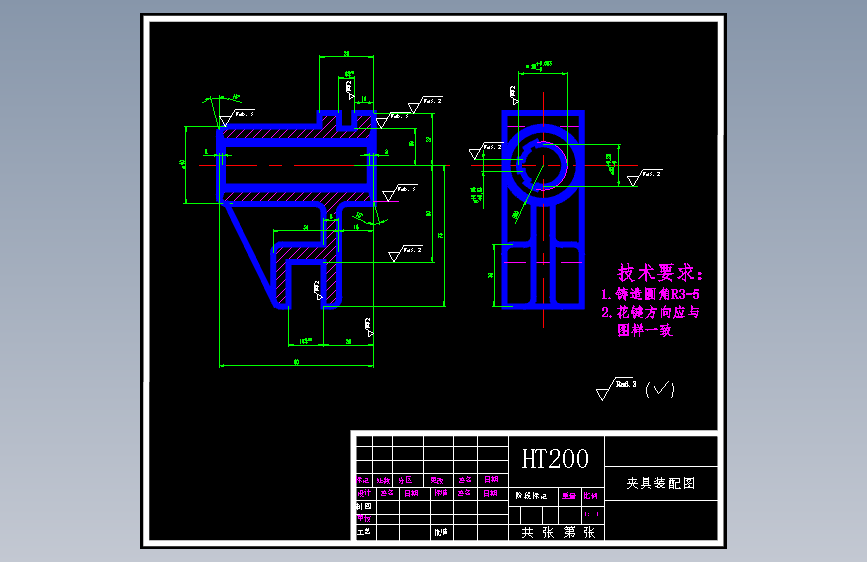Click the 重量 cell
The image size is (867, 562).
[x=569, y=496]
